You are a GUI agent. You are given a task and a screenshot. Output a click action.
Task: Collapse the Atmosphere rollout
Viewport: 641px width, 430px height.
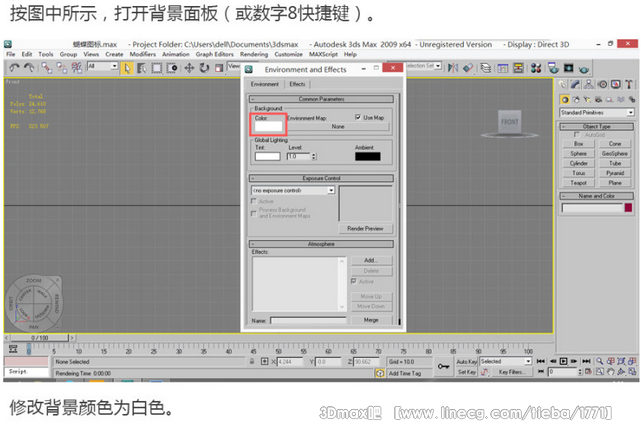tap(321, 244)
